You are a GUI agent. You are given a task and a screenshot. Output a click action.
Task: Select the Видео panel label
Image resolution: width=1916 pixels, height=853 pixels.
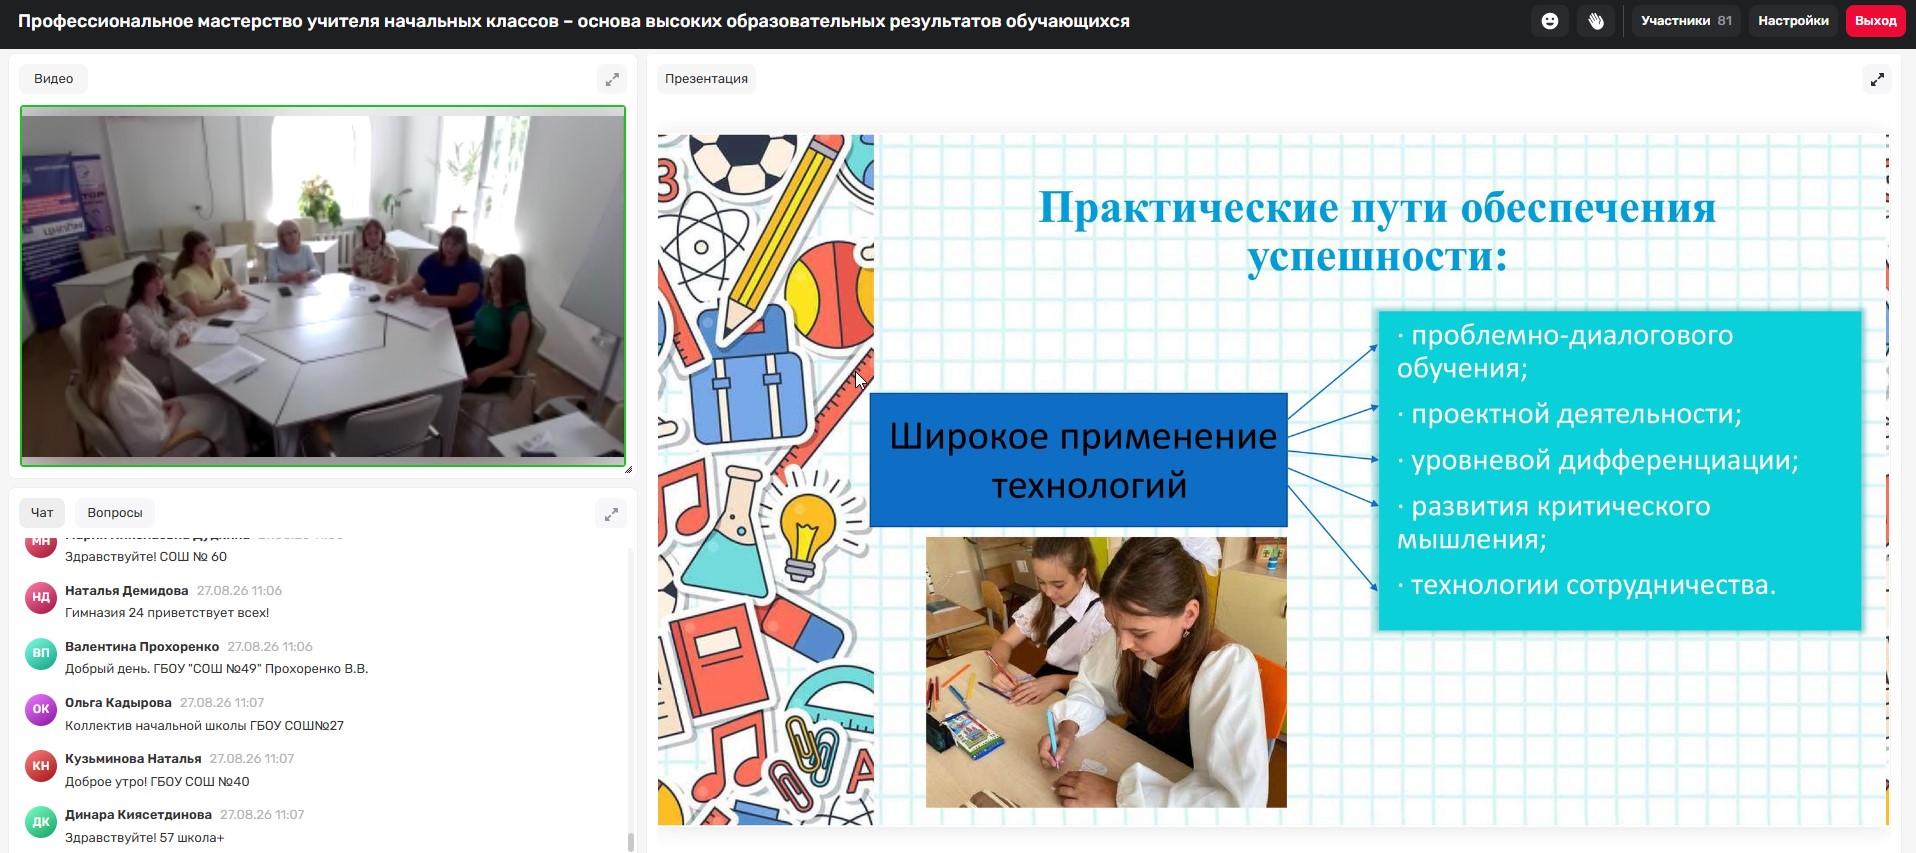pos(54,79)
